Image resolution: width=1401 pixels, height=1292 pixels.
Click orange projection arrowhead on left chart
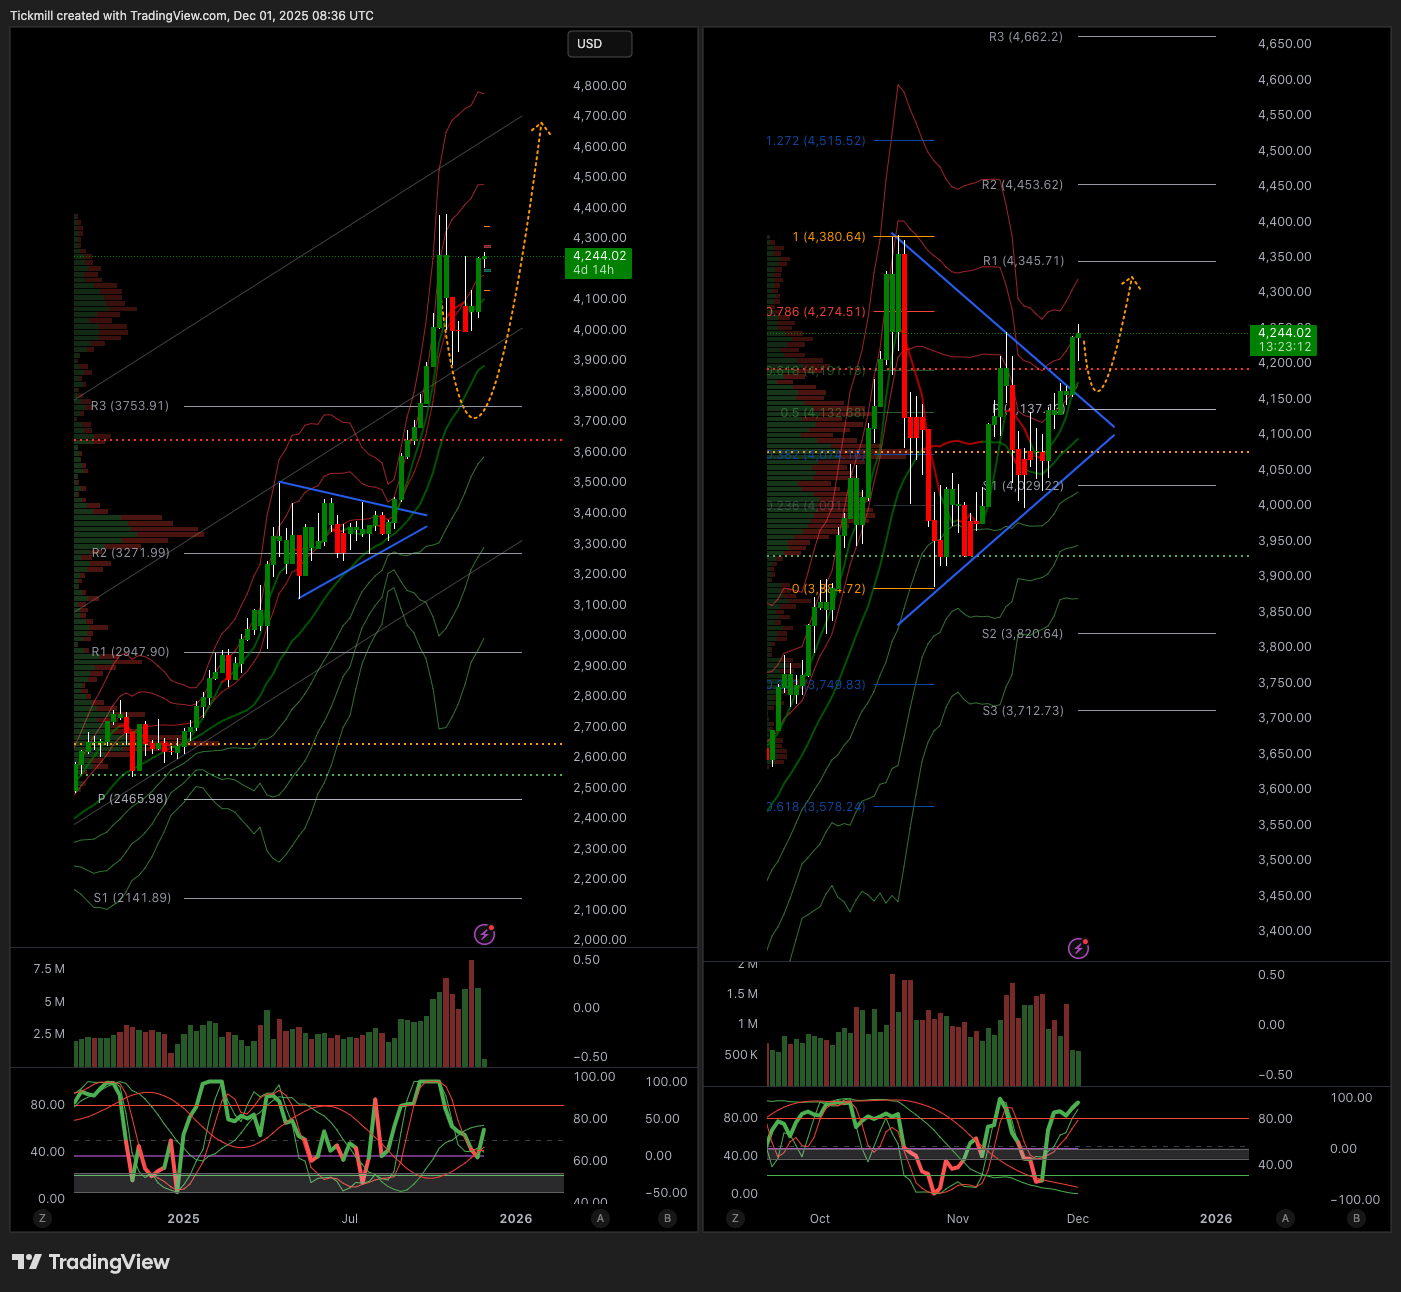[x=540, y=126]
